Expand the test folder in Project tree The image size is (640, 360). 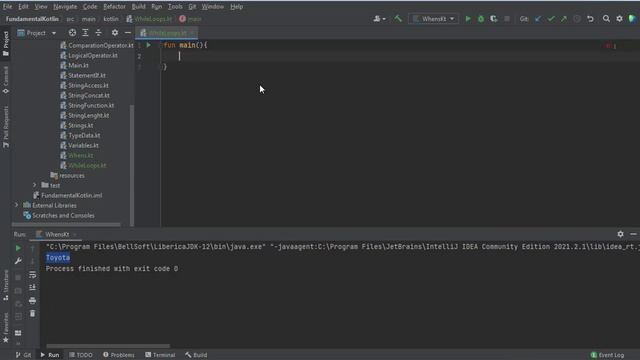click(x=34, y=185)
